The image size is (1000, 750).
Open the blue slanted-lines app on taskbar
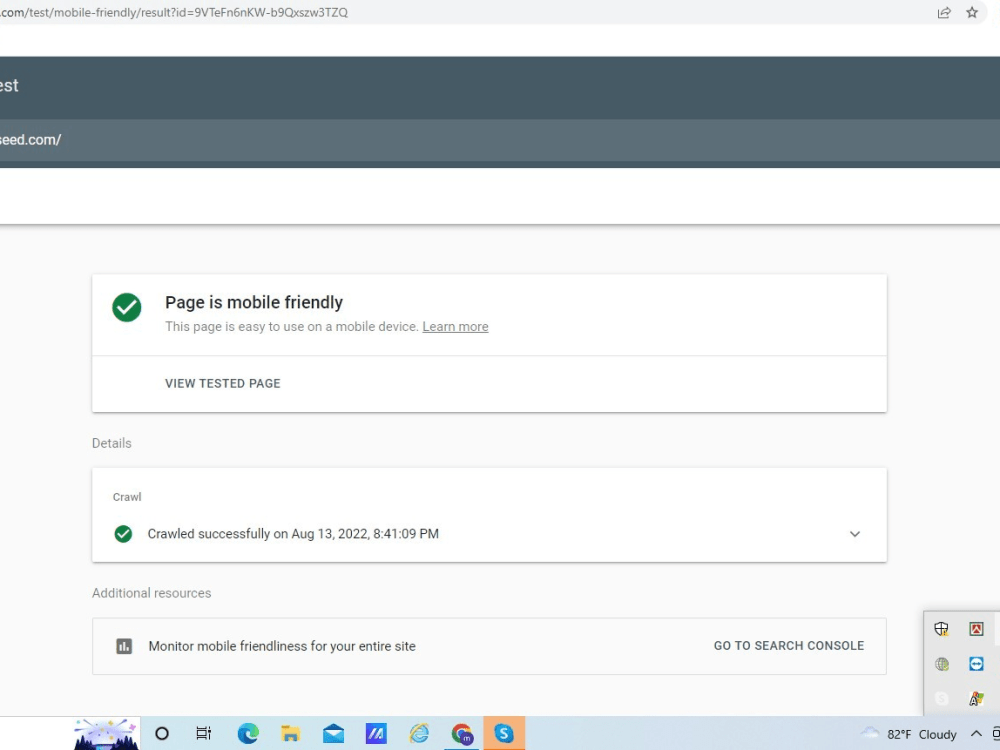376,733
